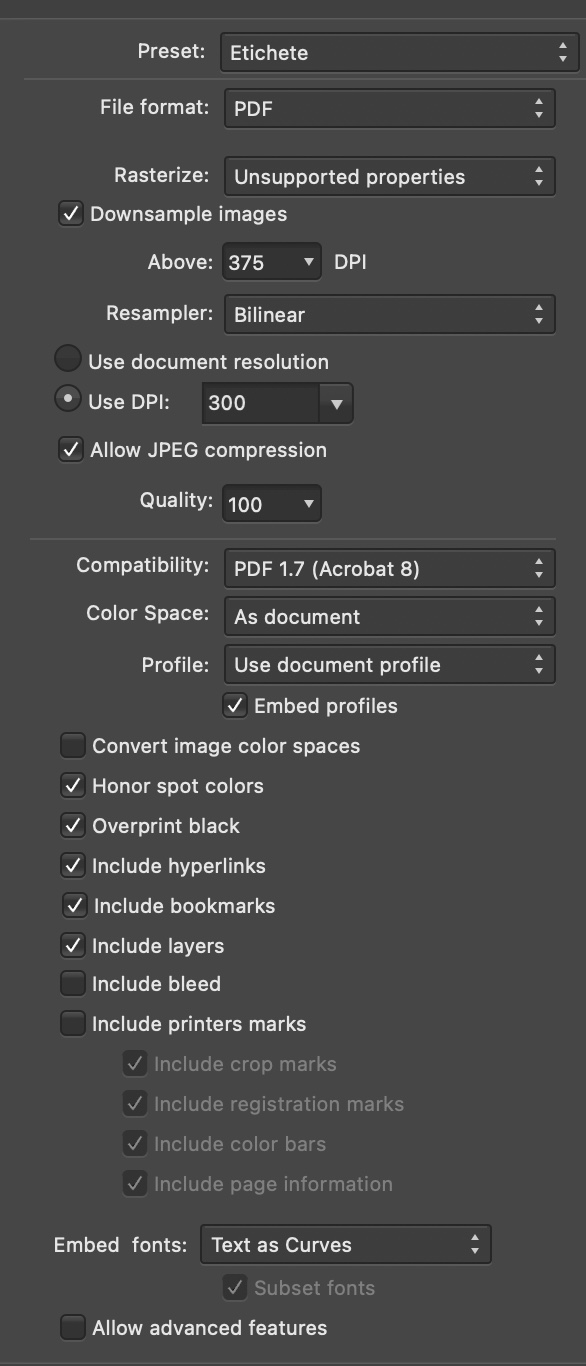Open the File format PDF dropdown
This screenshot has width=586, height=1366.
point(389,108)
